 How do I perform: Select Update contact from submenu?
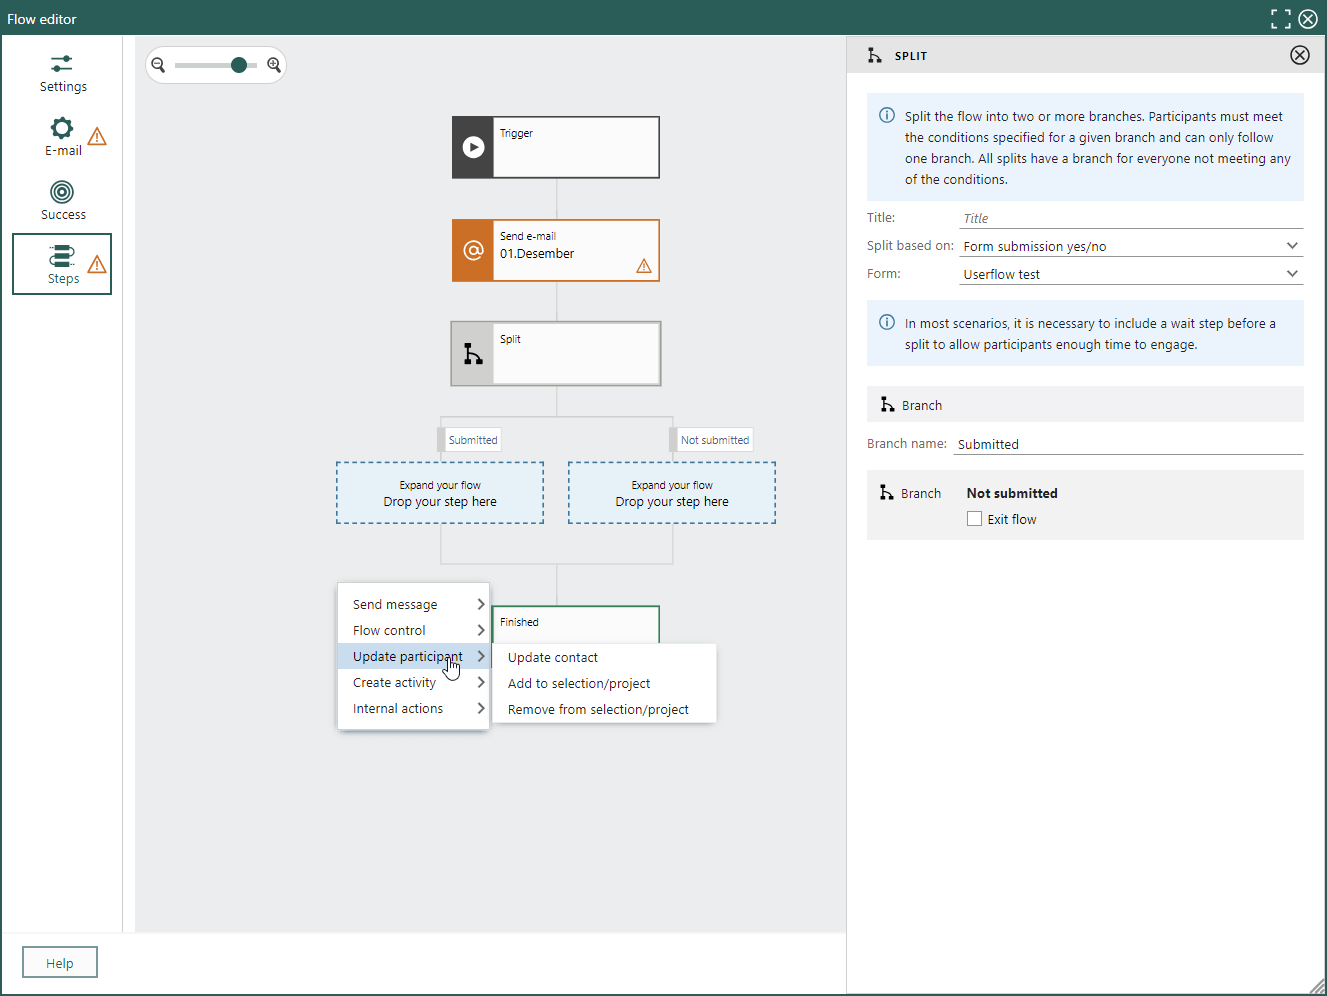coord(604,657)
